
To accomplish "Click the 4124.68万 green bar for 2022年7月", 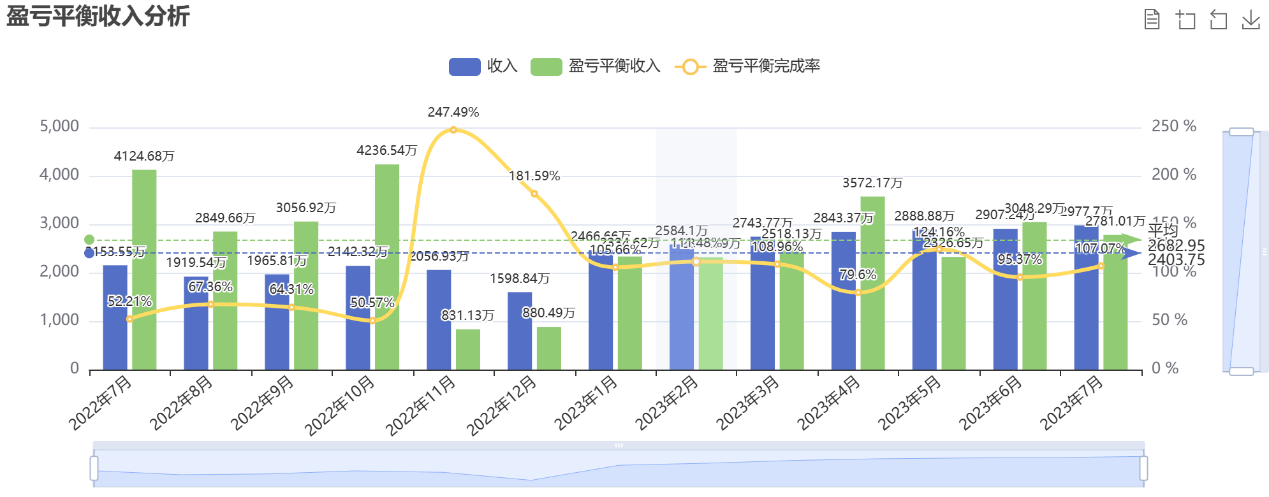I will (x=144, y=270).
